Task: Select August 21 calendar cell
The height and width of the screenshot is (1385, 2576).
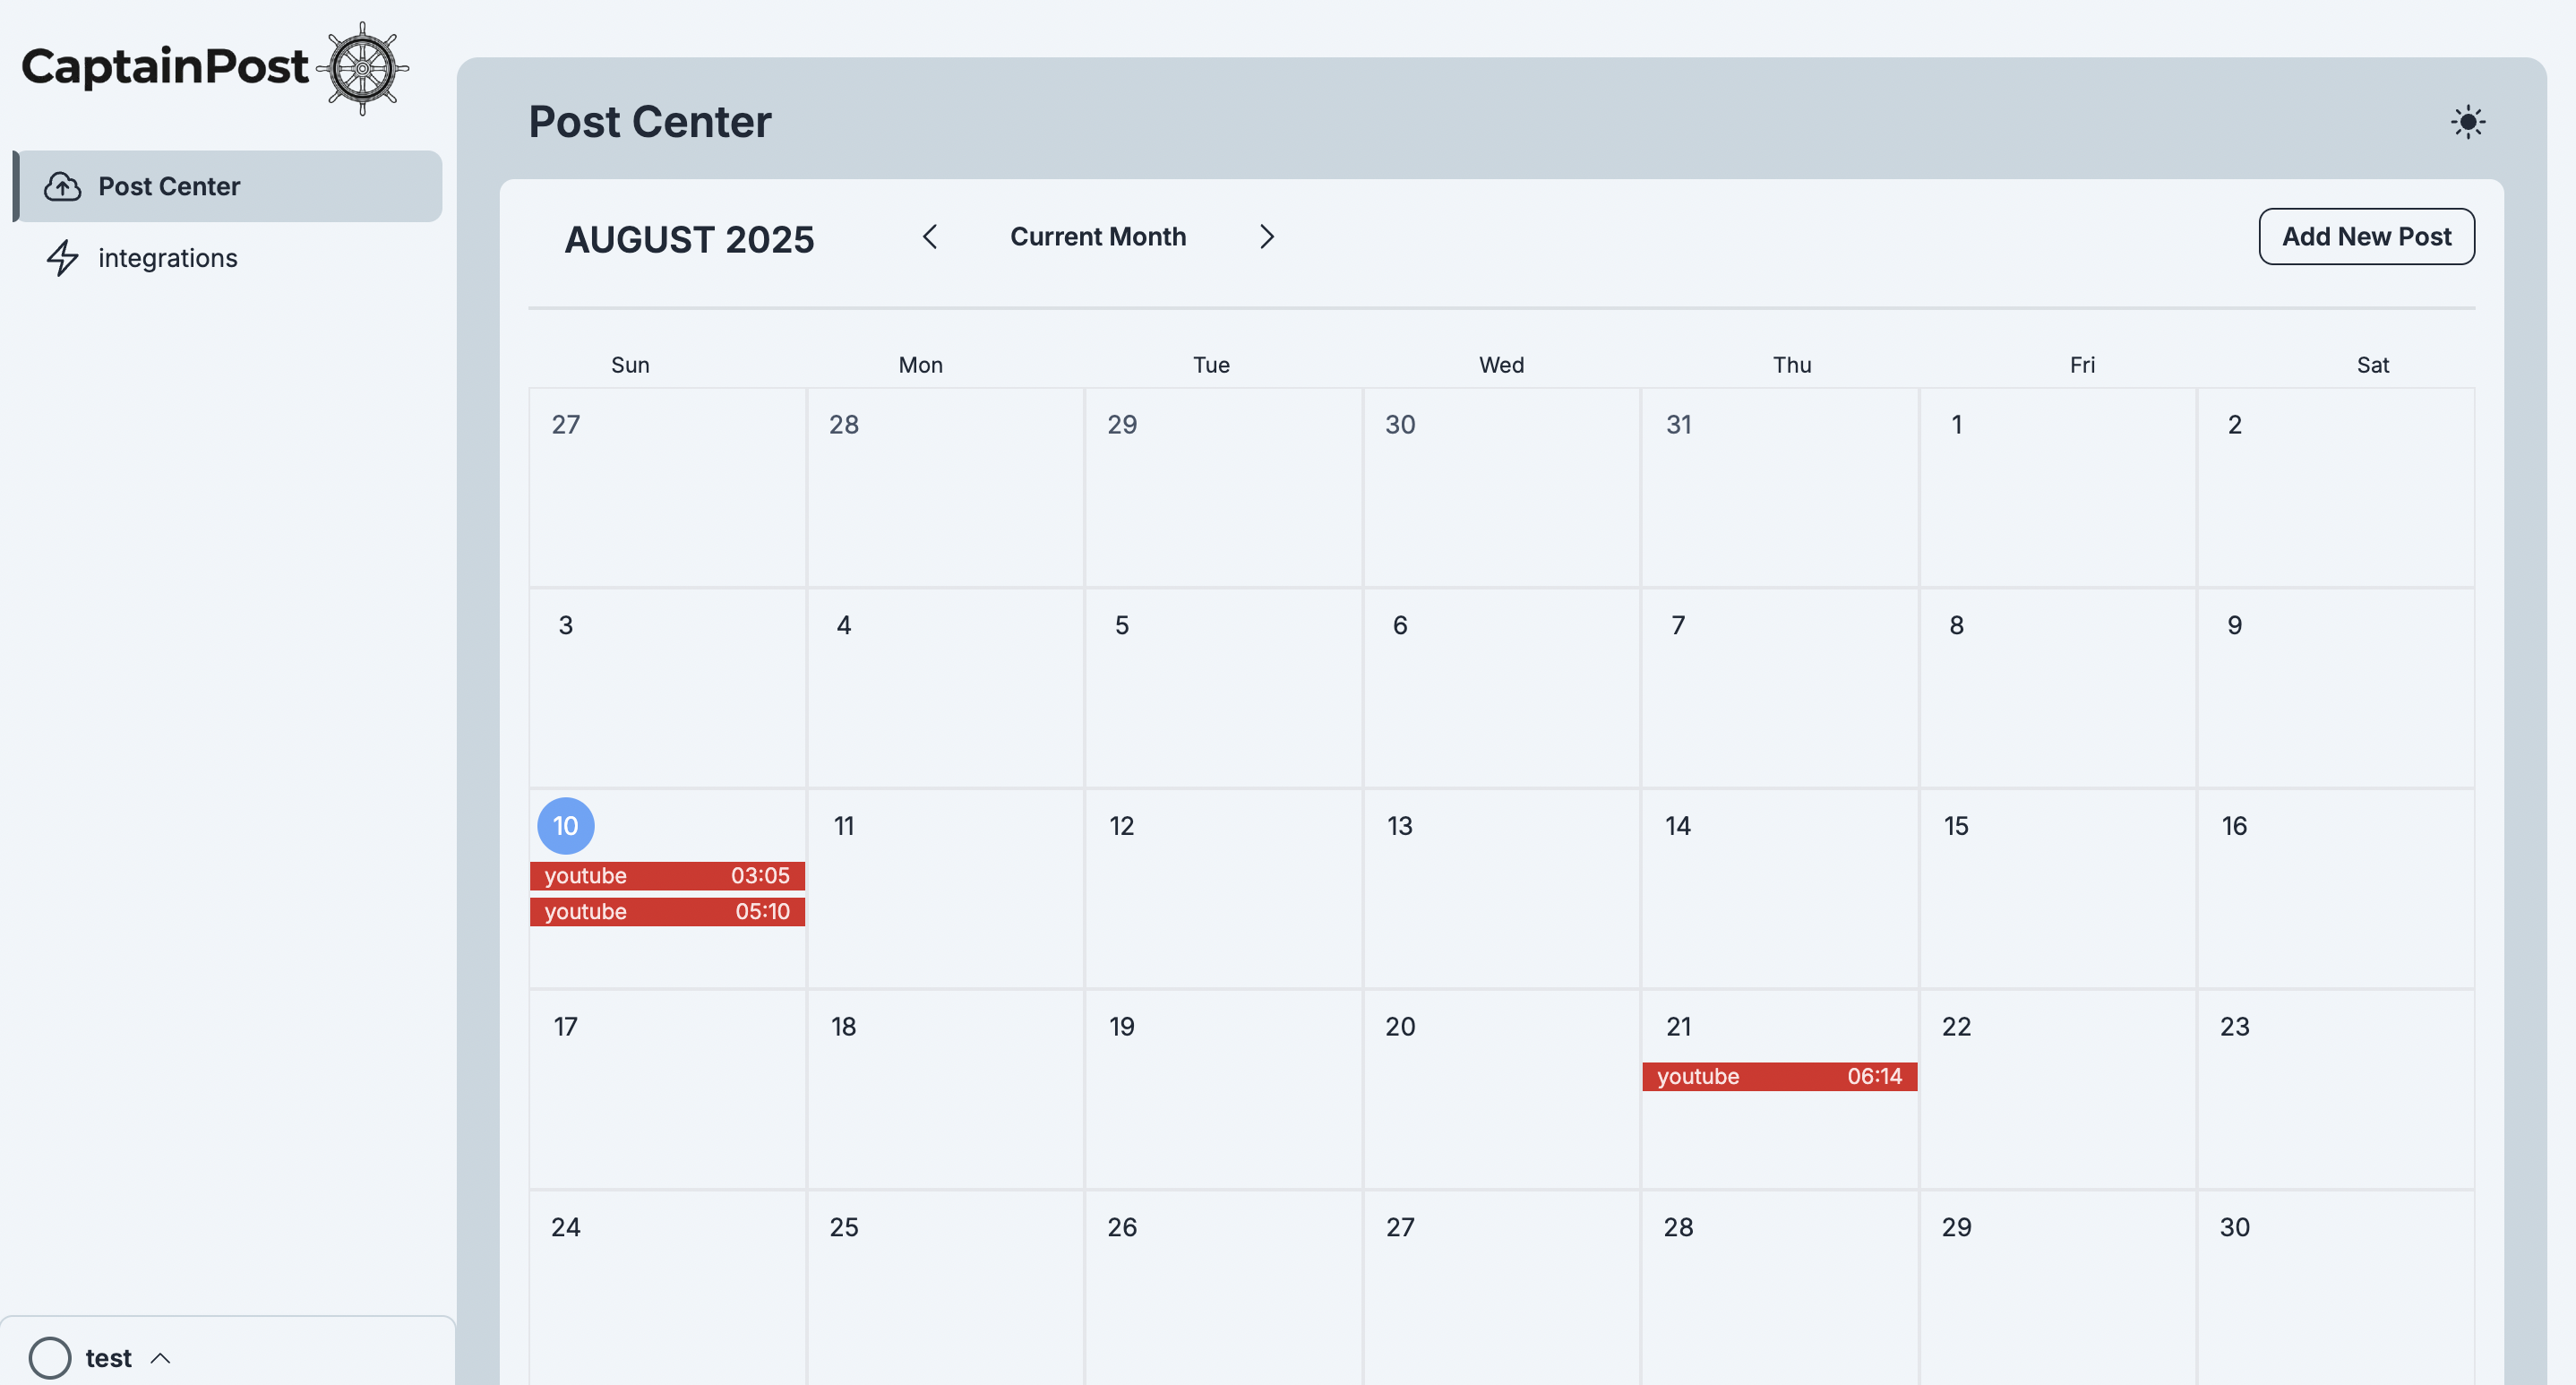Action: tap(1779, 1090)
